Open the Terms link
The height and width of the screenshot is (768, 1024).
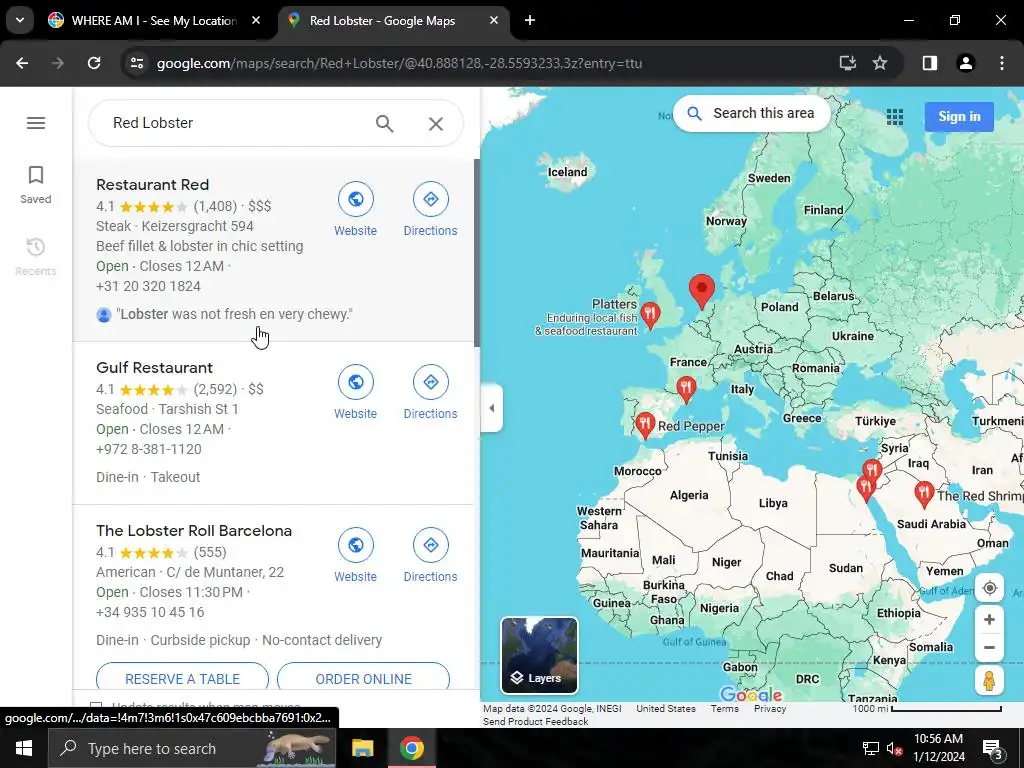tap(724, 709)
